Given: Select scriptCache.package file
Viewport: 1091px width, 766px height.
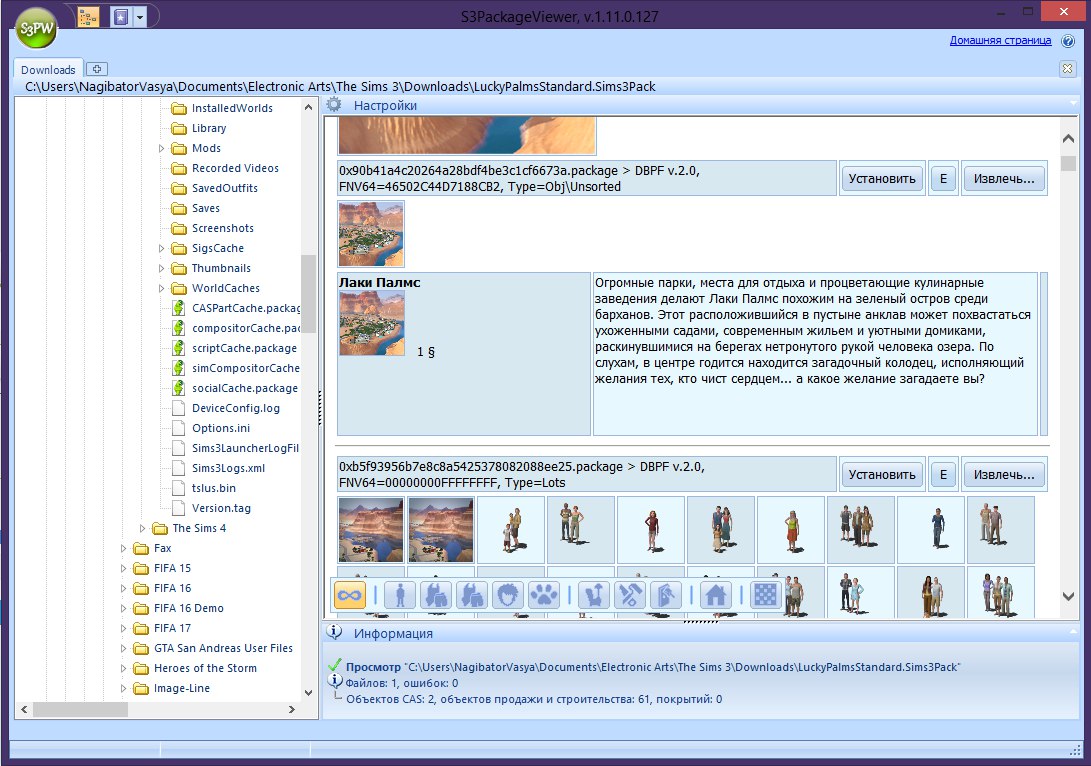Looking at the screenshot, I should pos(244,348).
